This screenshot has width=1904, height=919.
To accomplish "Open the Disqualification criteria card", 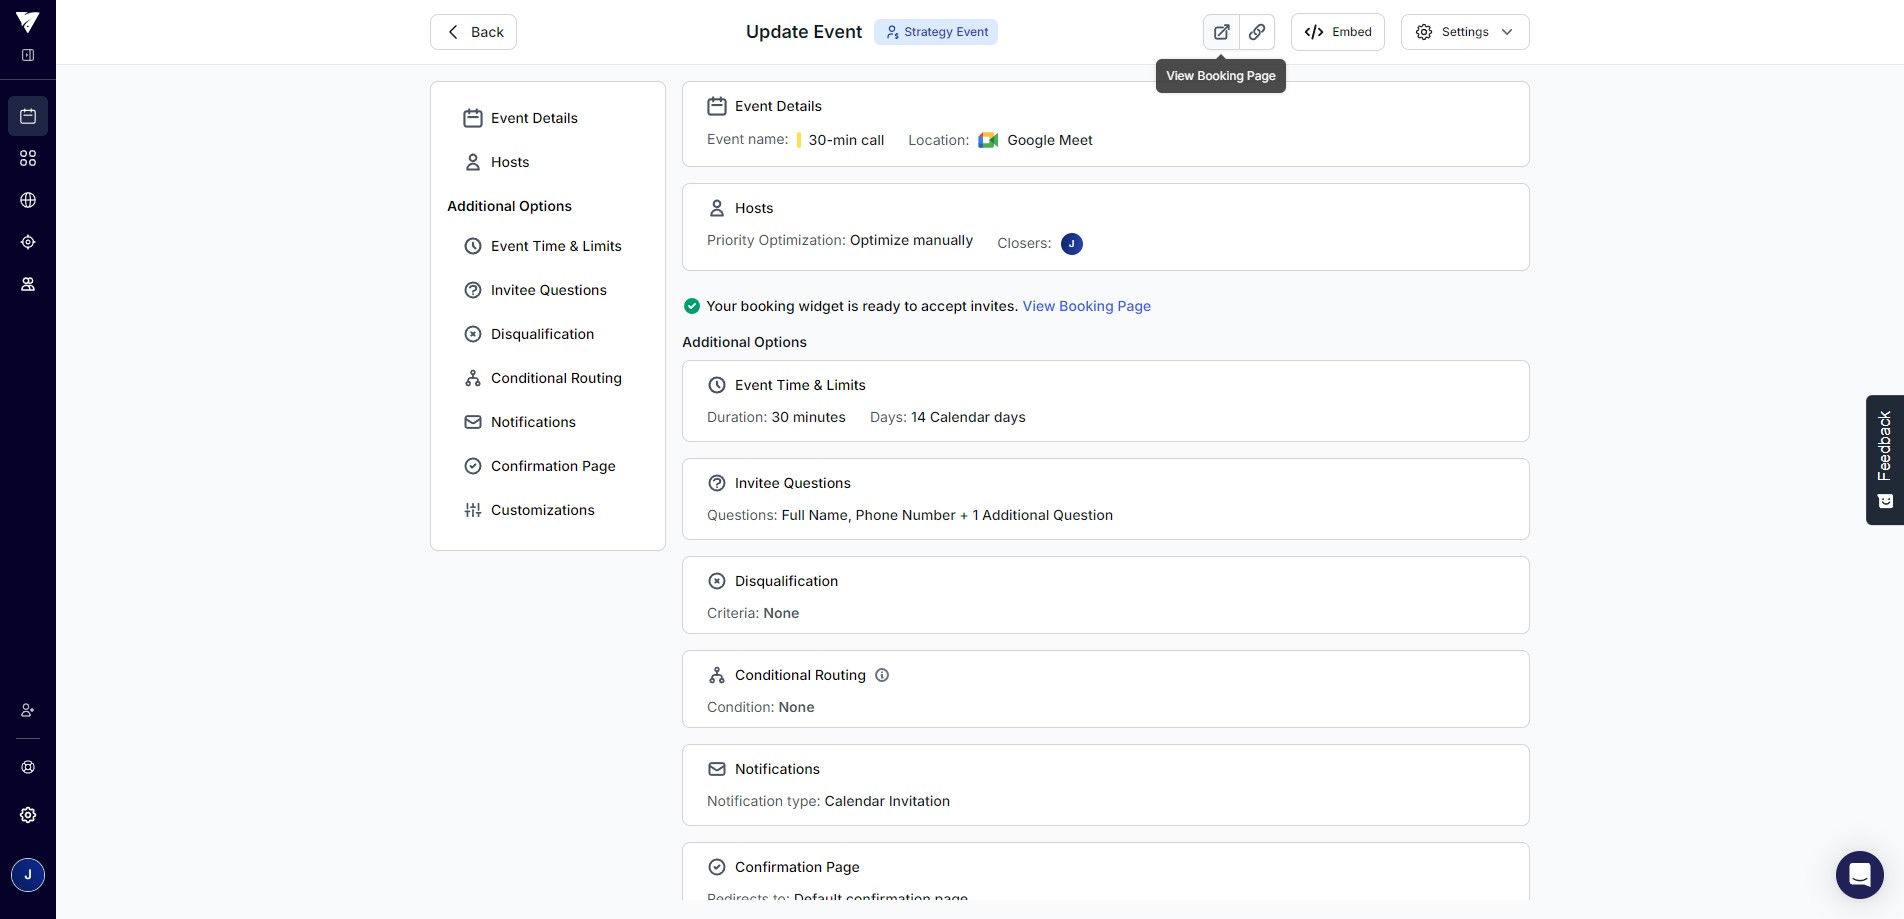I will 1105,595.
